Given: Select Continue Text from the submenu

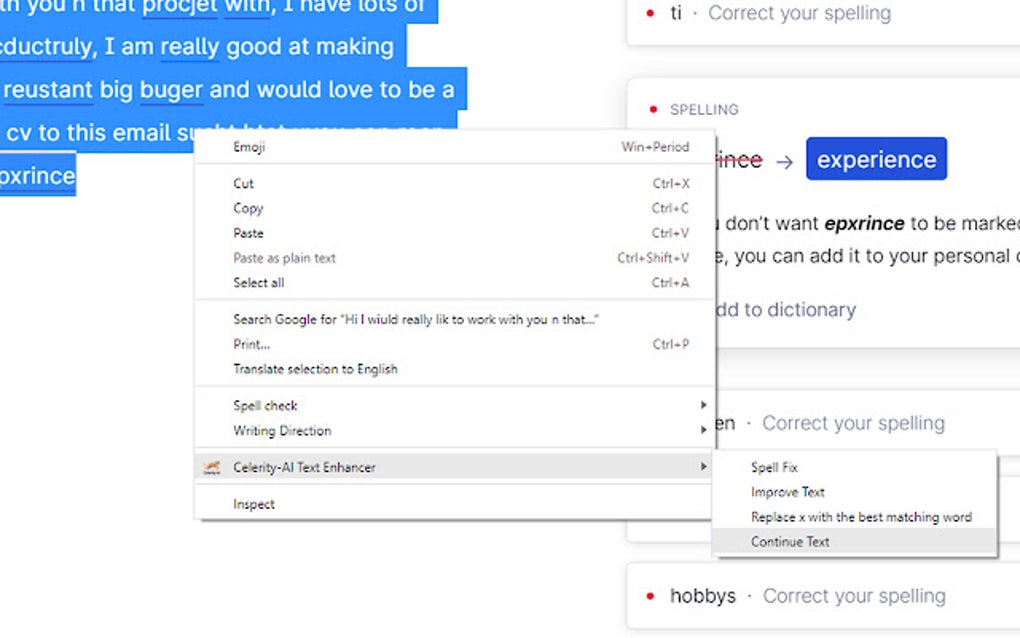Looking at the screenshot, I should click(x=789, y=541).
